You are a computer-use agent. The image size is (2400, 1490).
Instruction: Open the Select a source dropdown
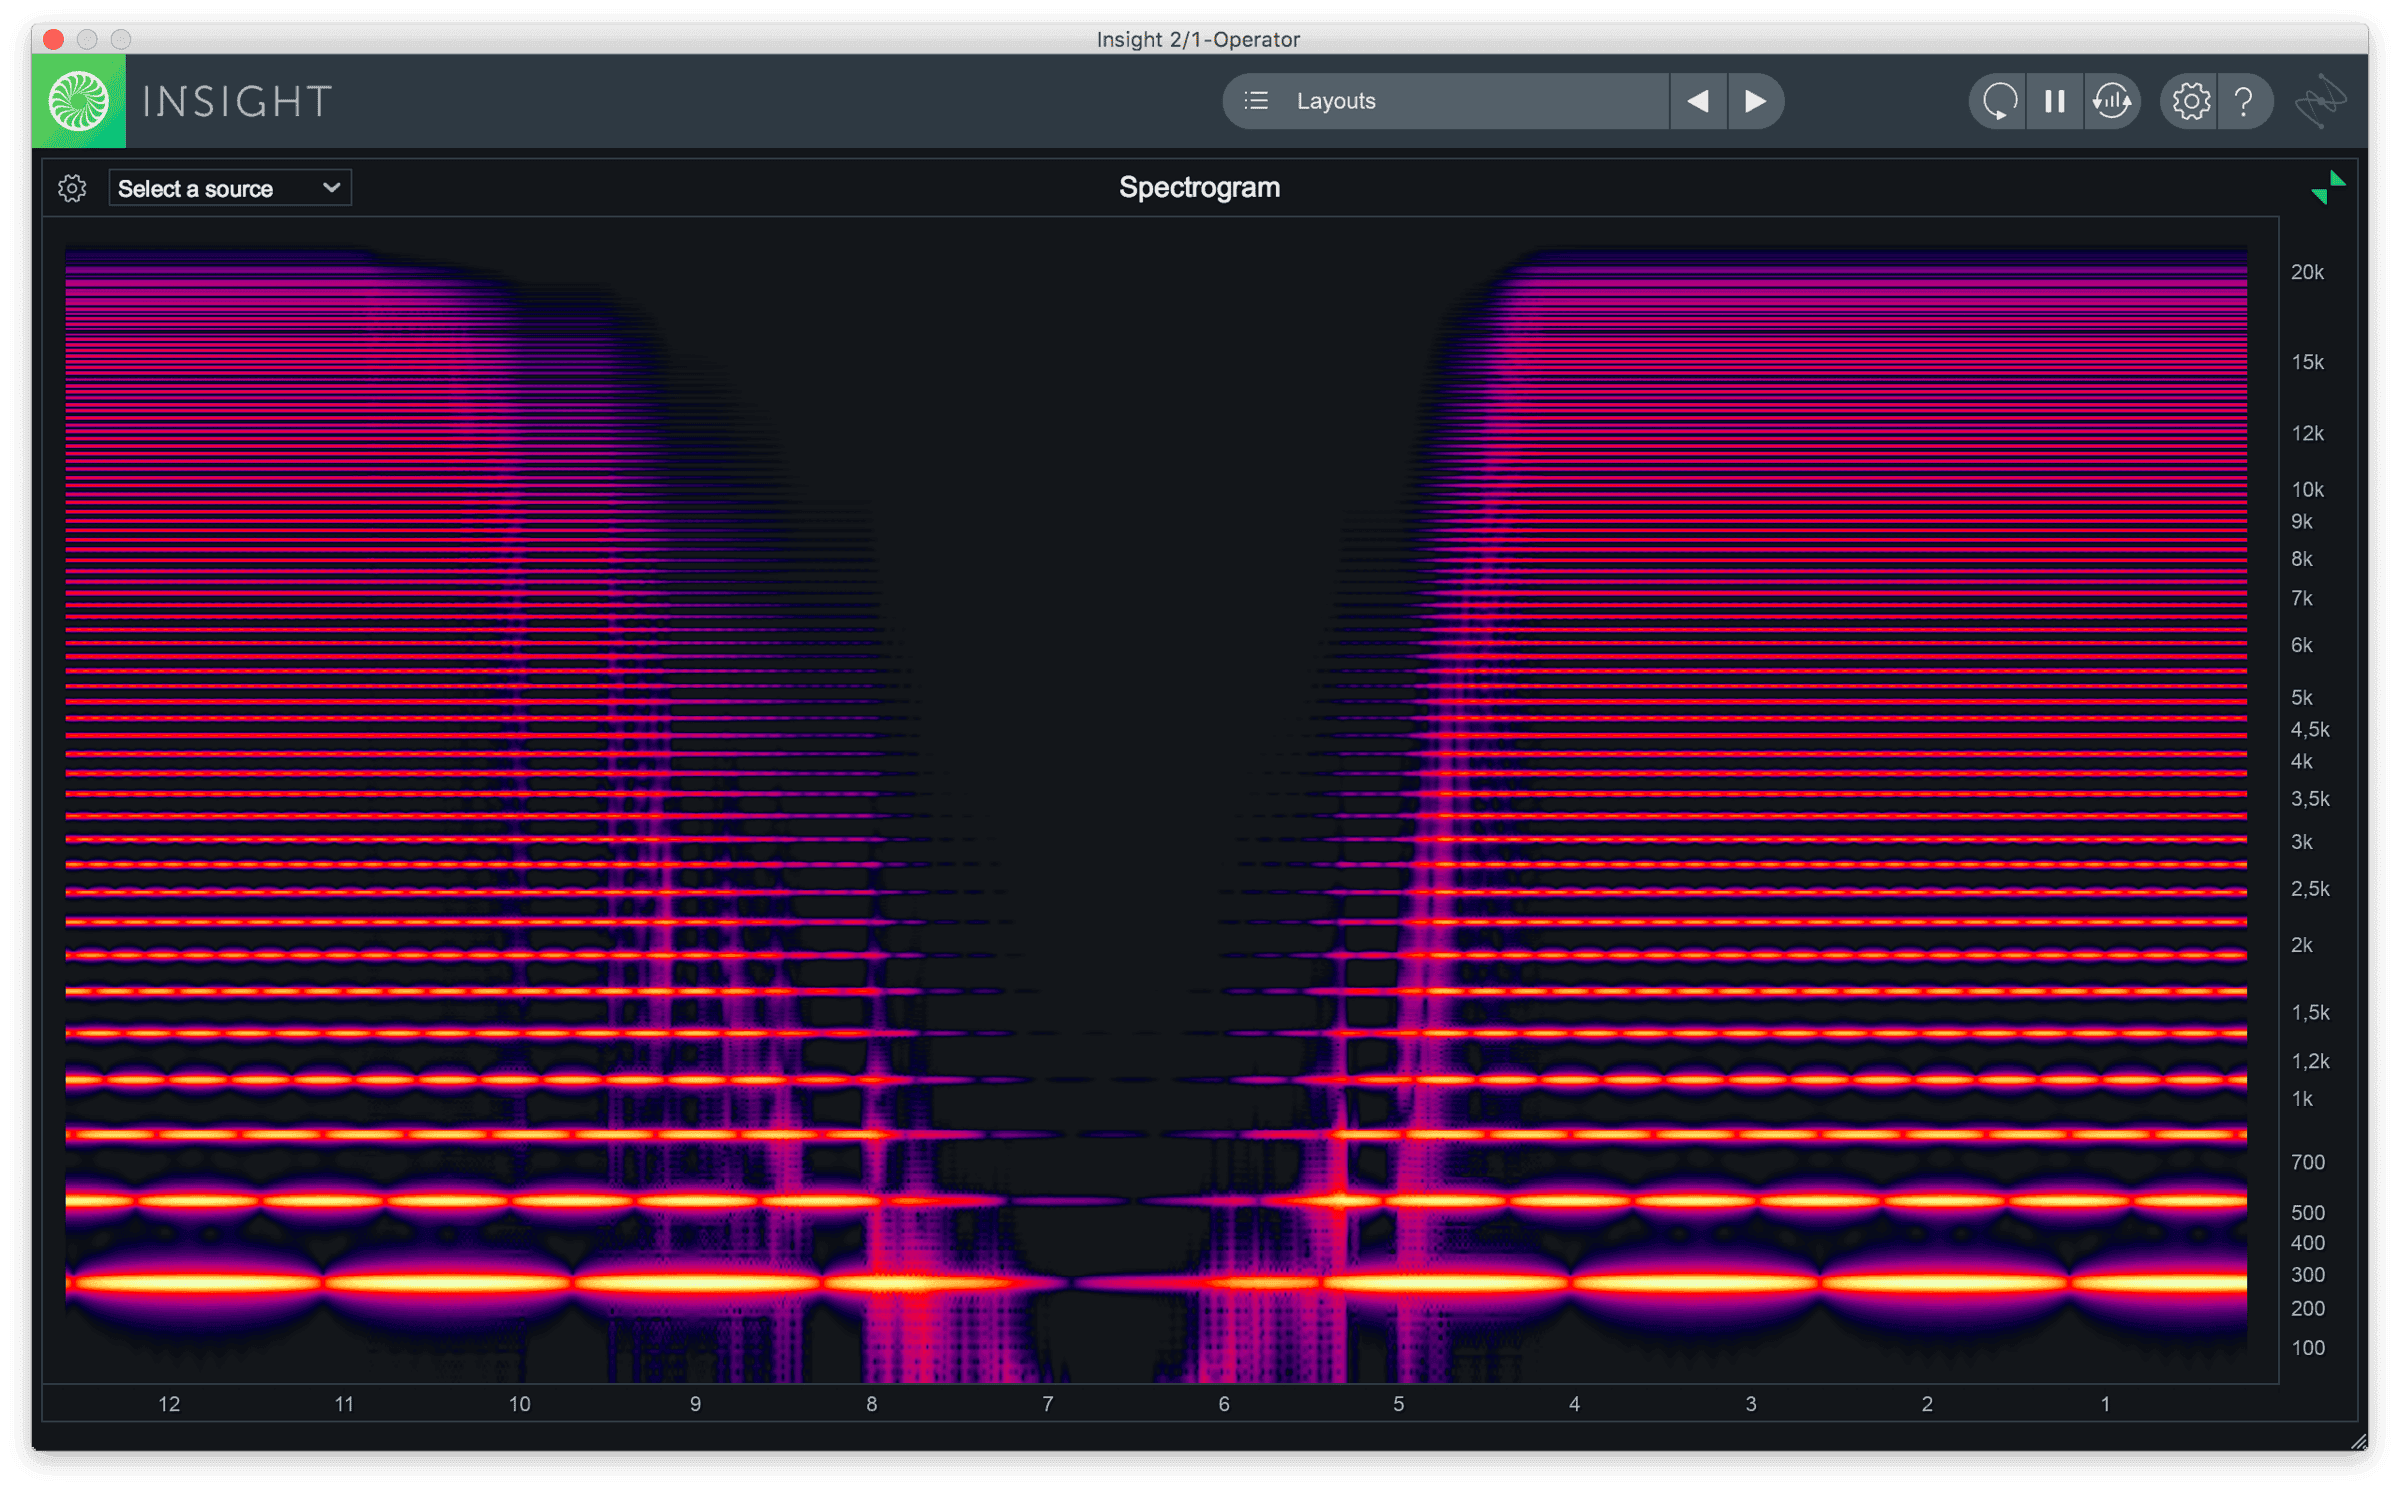coord(230,188)
